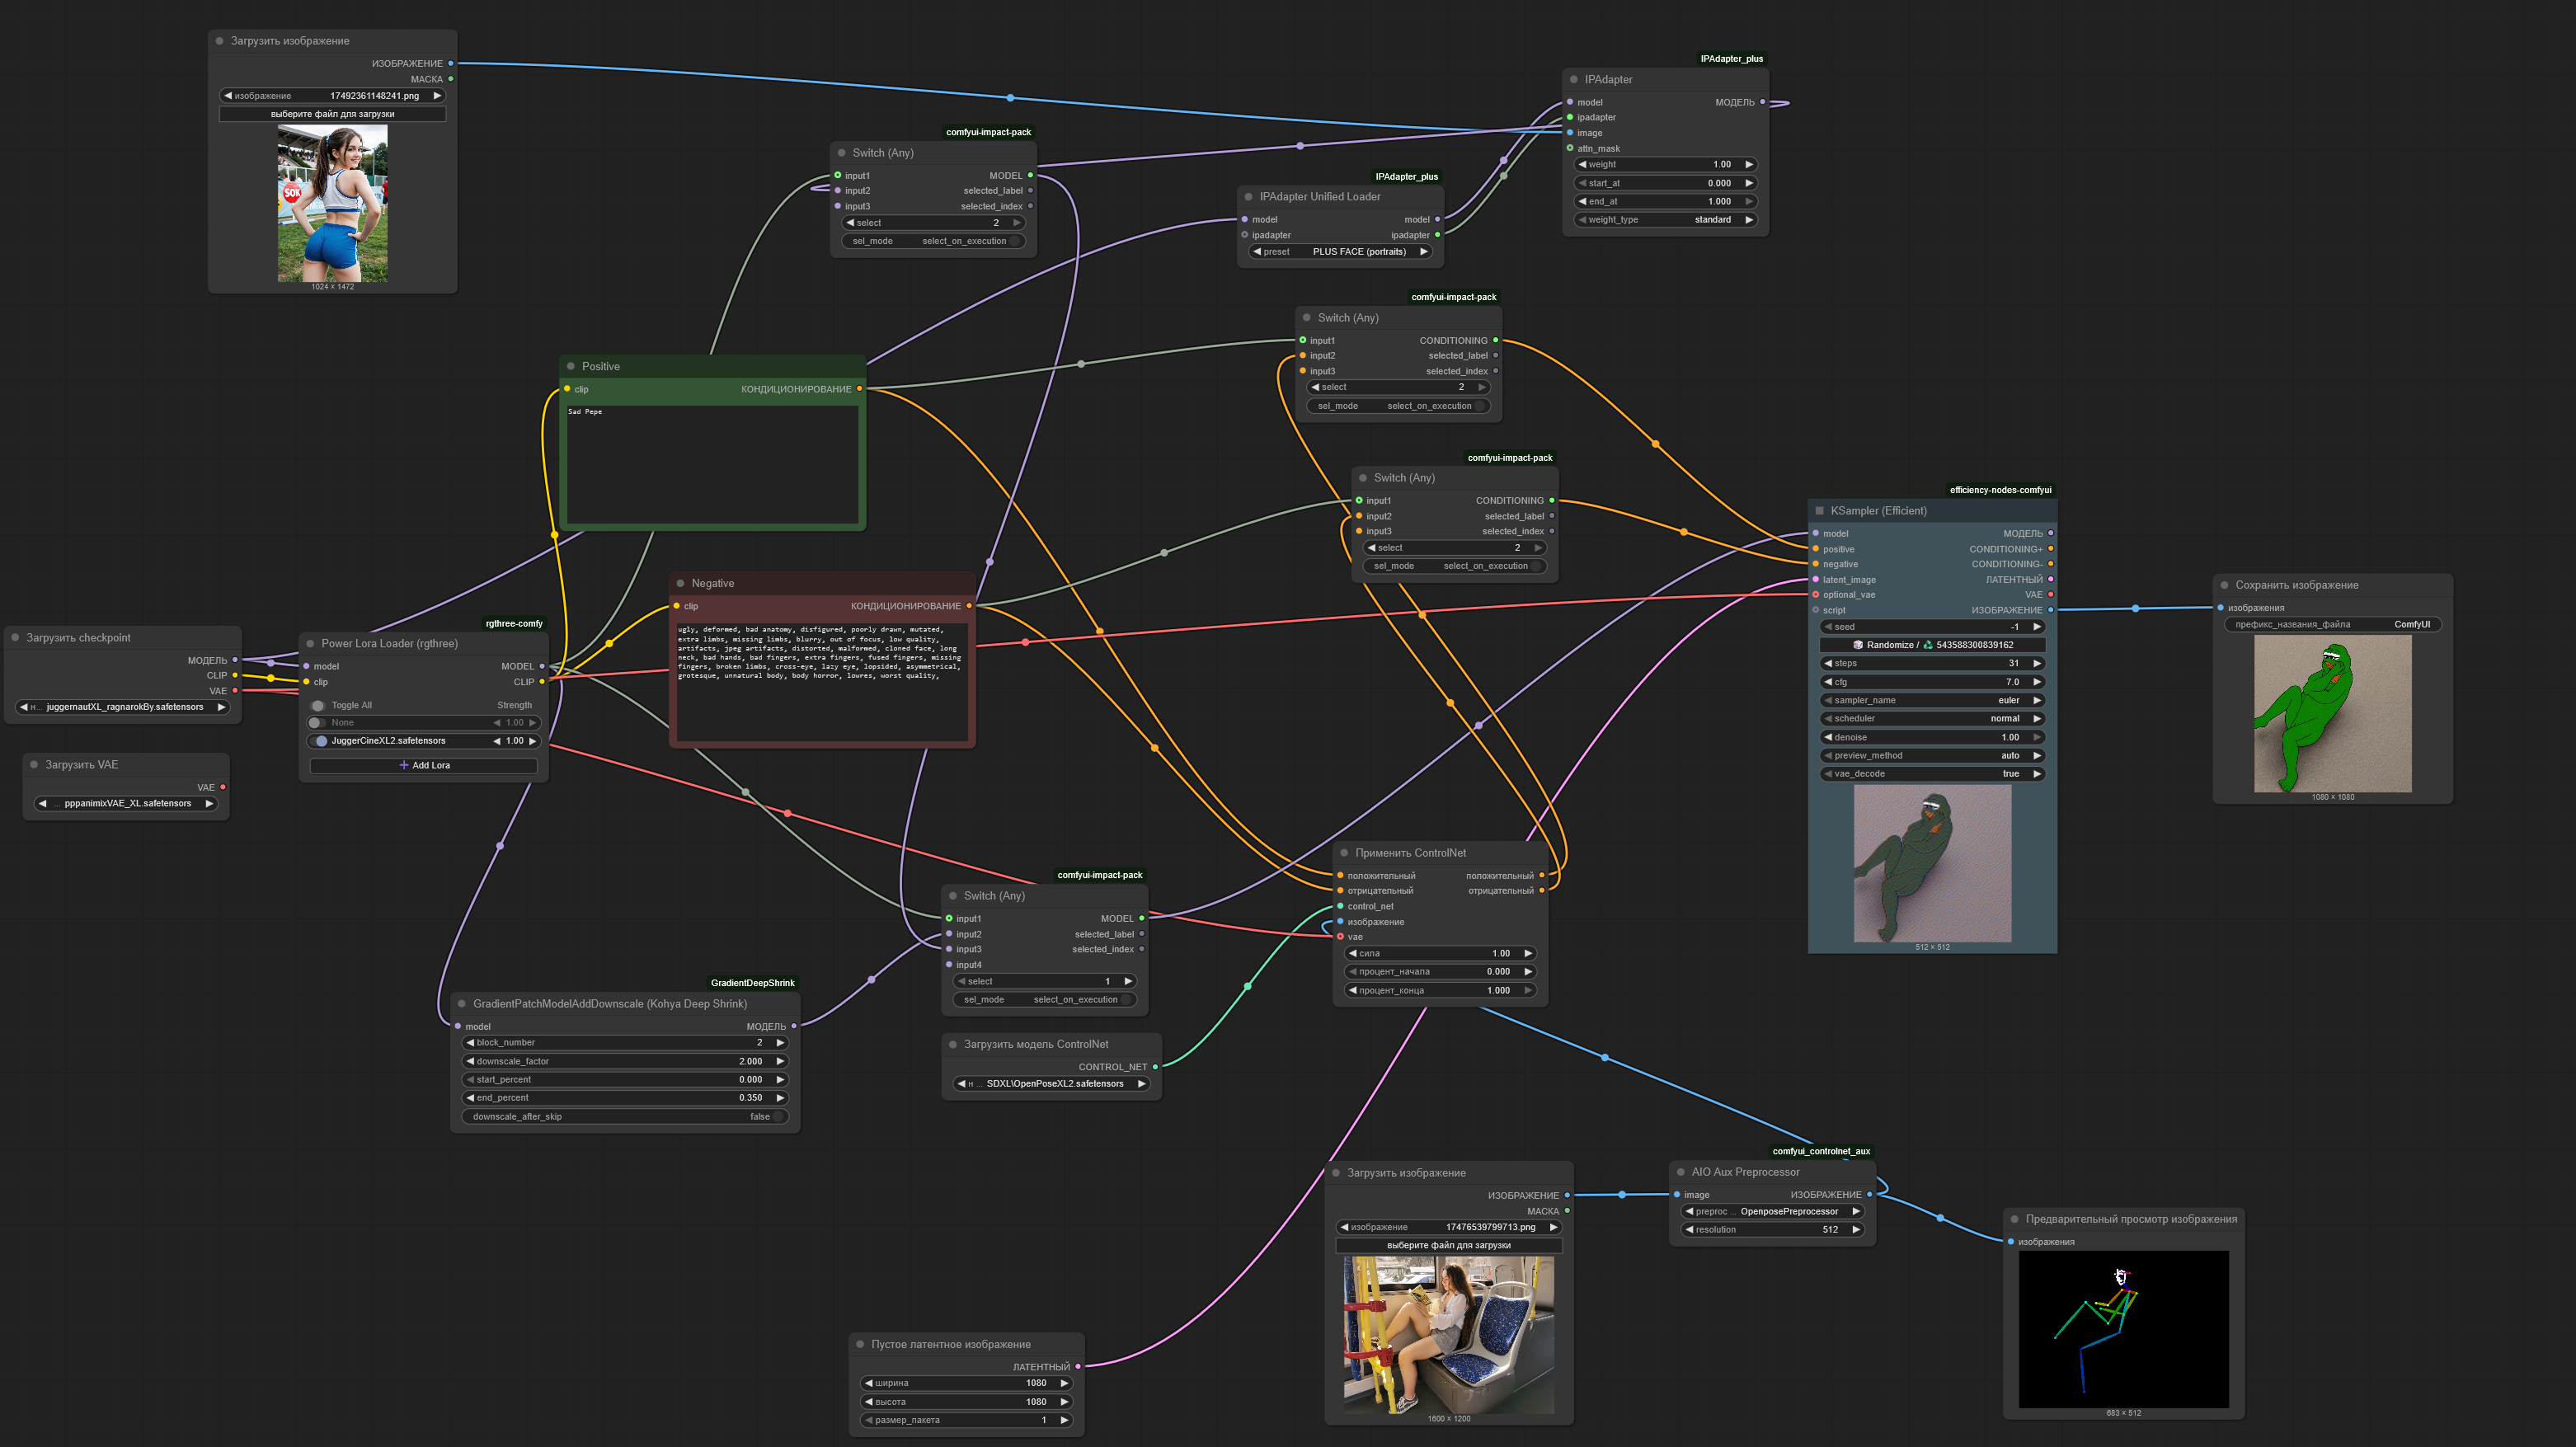Viewport: 2576px width, 1447px height.
Task: Open the juggernautXL_ragnarokBy.safetensors checkpoint selector
Action: [x=124, y=707]
